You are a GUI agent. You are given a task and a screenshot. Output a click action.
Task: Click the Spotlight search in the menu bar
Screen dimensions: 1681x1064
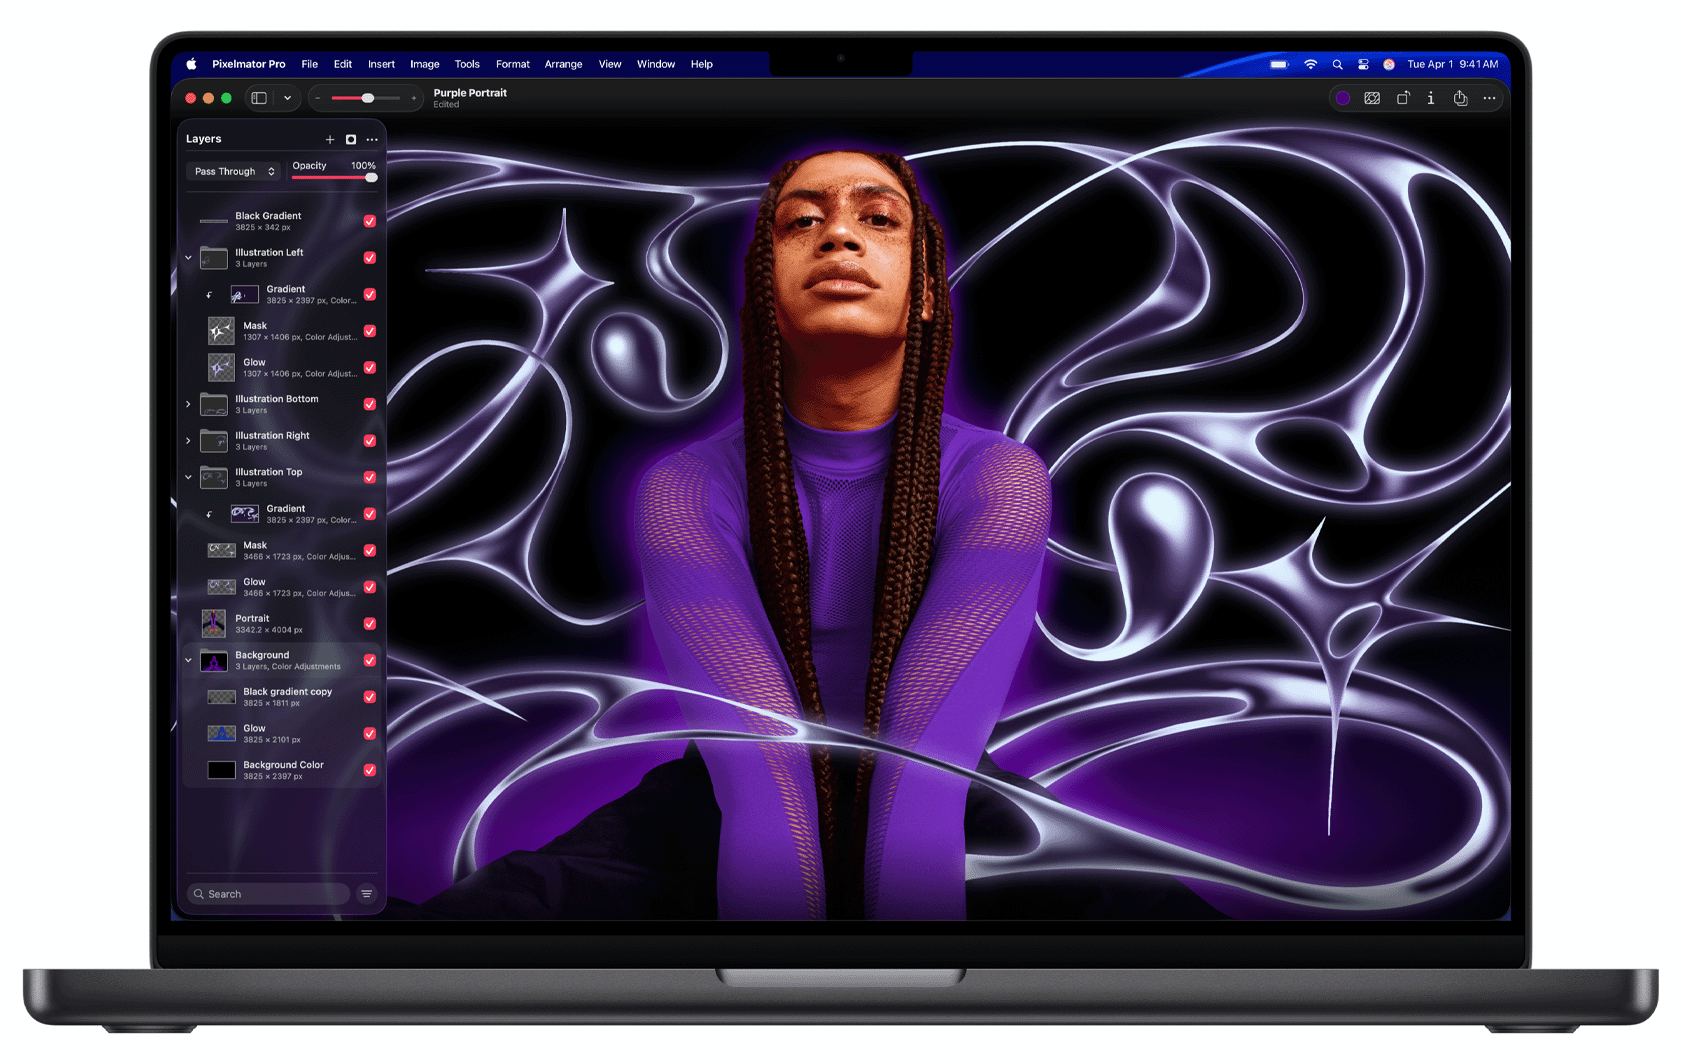[x=1338, y=63]
